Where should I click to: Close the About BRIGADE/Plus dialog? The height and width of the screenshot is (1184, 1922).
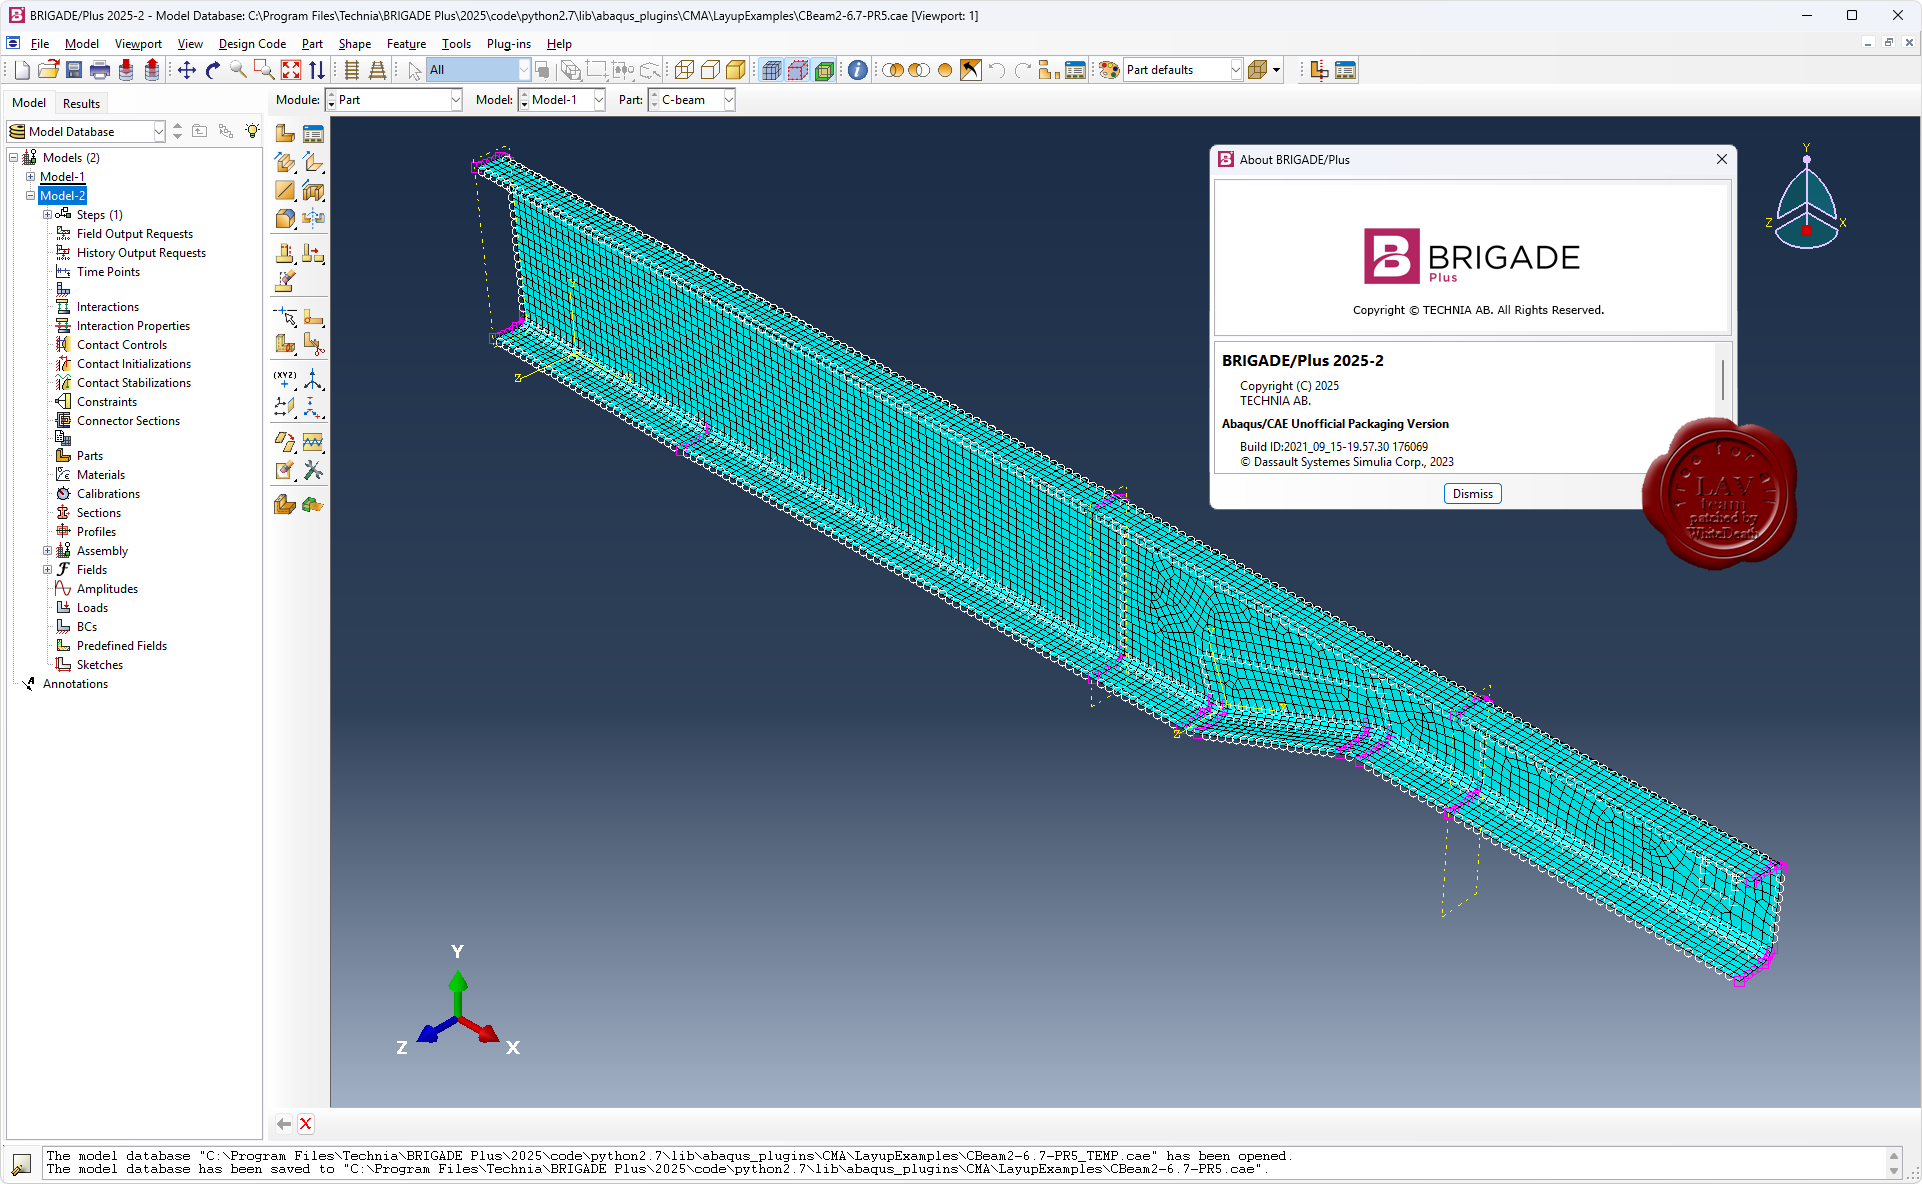1721,160
